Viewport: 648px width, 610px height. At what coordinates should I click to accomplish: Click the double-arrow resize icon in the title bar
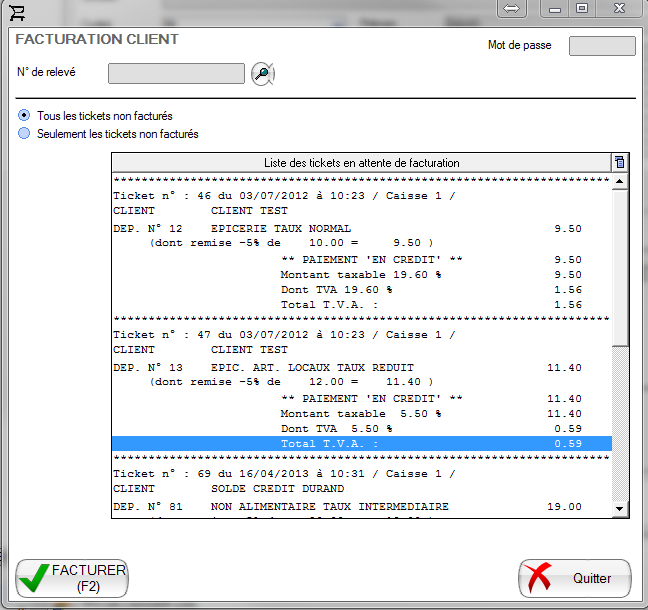tap(511, 9)
